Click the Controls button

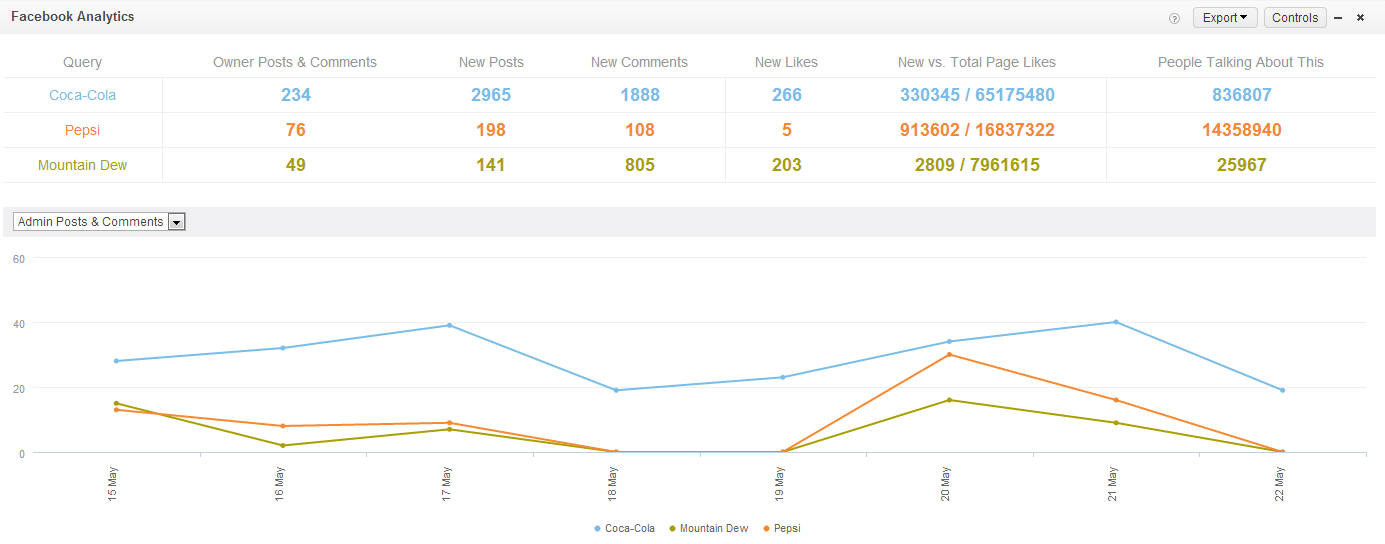pyautogui.click(x=1295, y=18)
